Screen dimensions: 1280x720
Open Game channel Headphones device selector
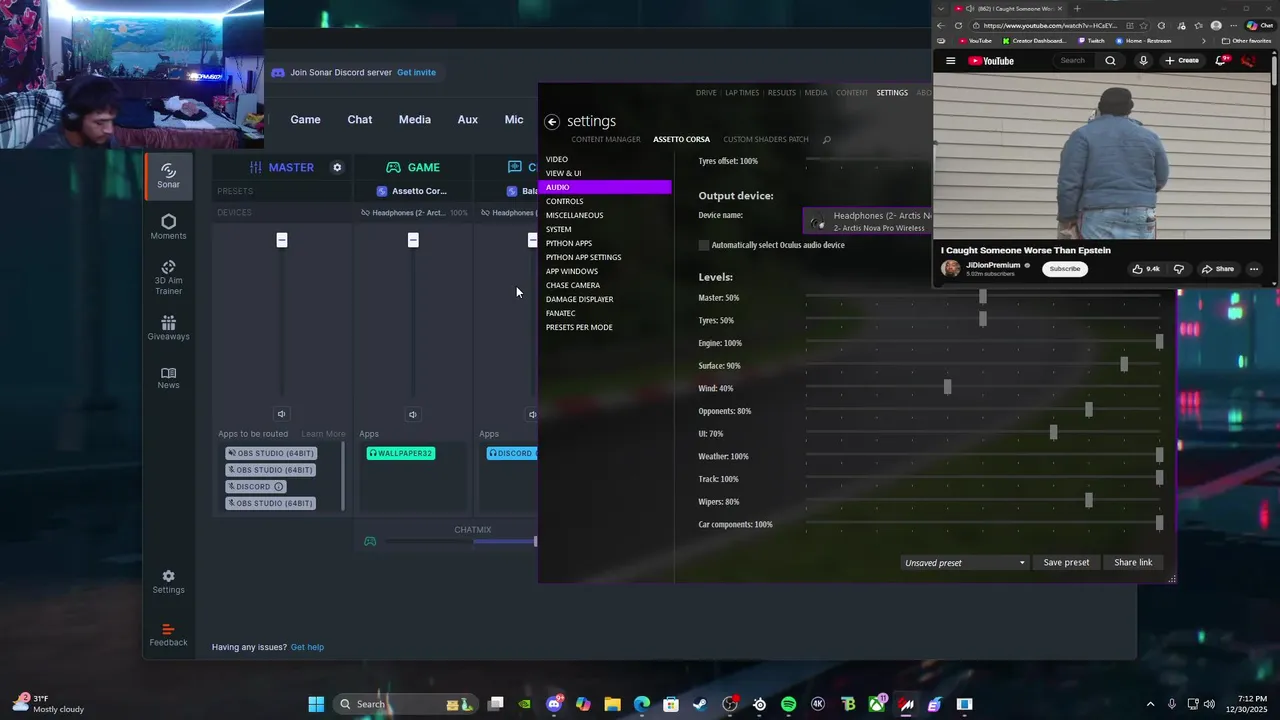point(414,213)
